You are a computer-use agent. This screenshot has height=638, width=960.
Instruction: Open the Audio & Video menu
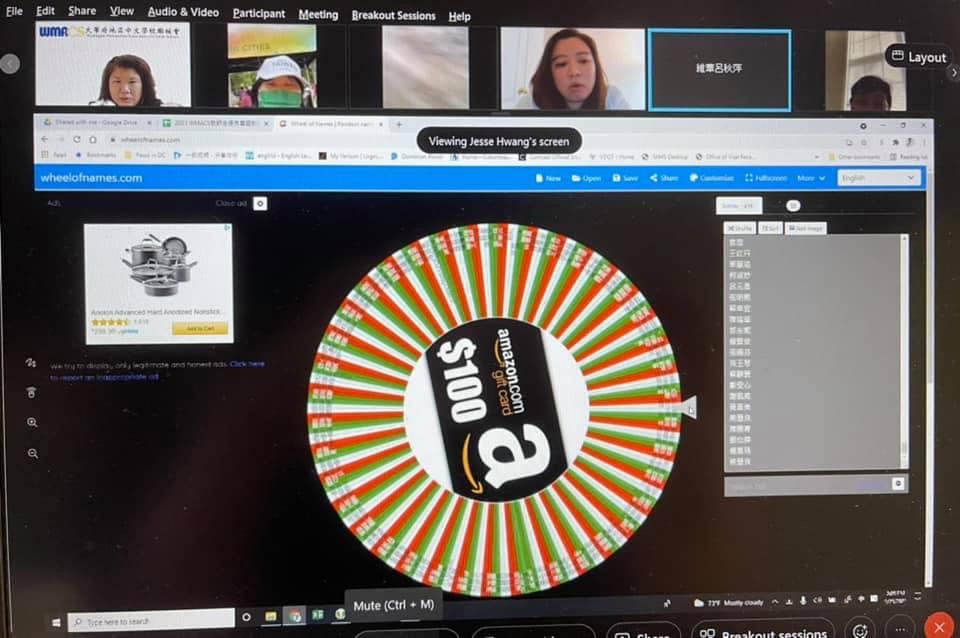pyautogui.click(x=183, y=12)
